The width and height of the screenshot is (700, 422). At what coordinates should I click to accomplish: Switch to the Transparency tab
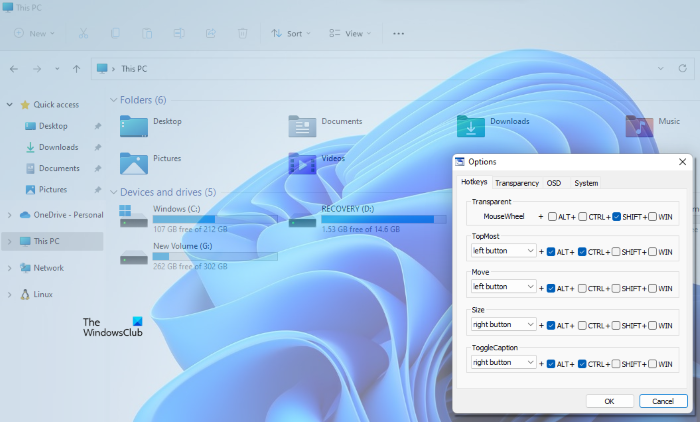click(516, 183)
